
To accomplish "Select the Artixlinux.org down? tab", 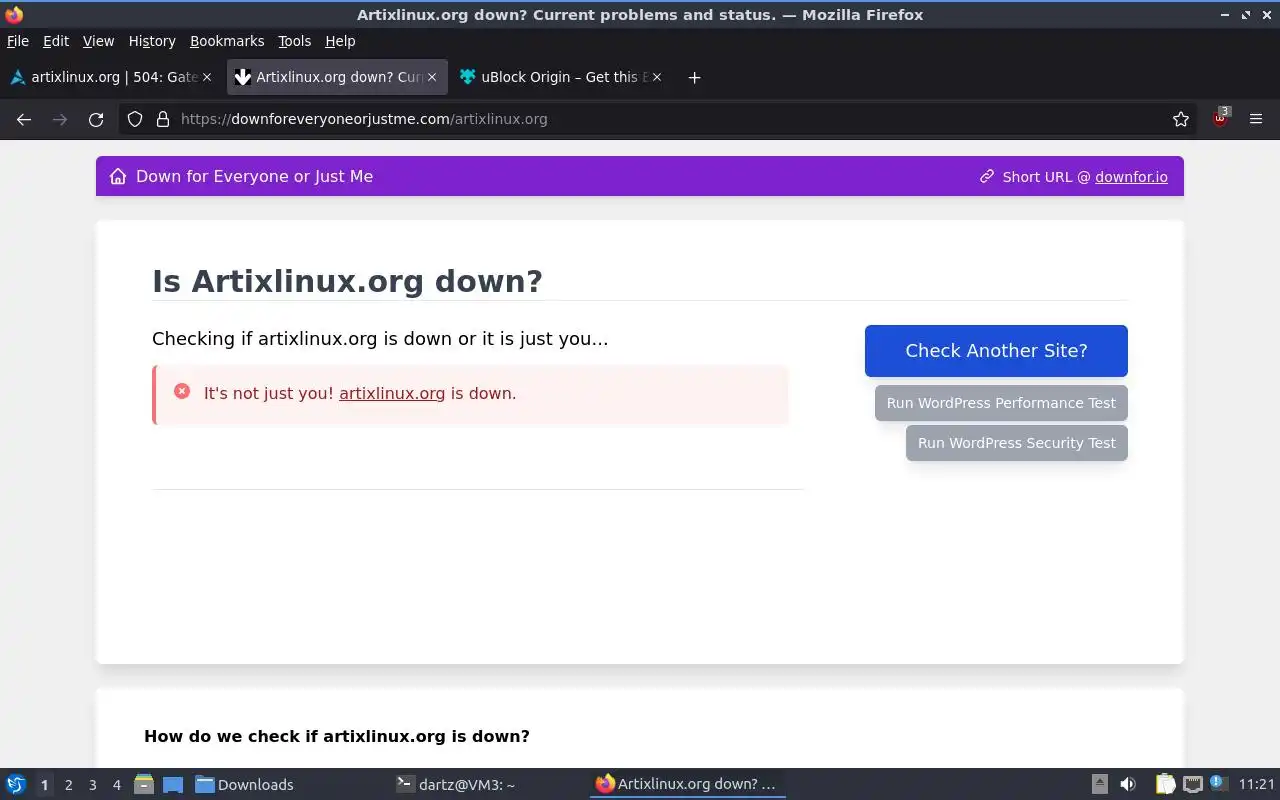I will [336, 77].
